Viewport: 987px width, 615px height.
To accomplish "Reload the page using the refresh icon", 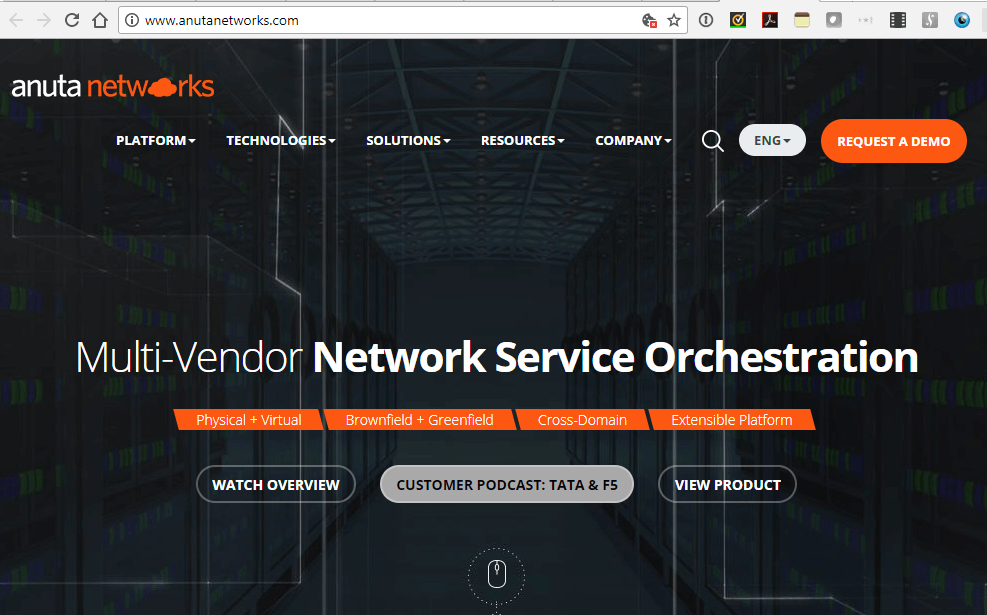I will pos(70,19).
